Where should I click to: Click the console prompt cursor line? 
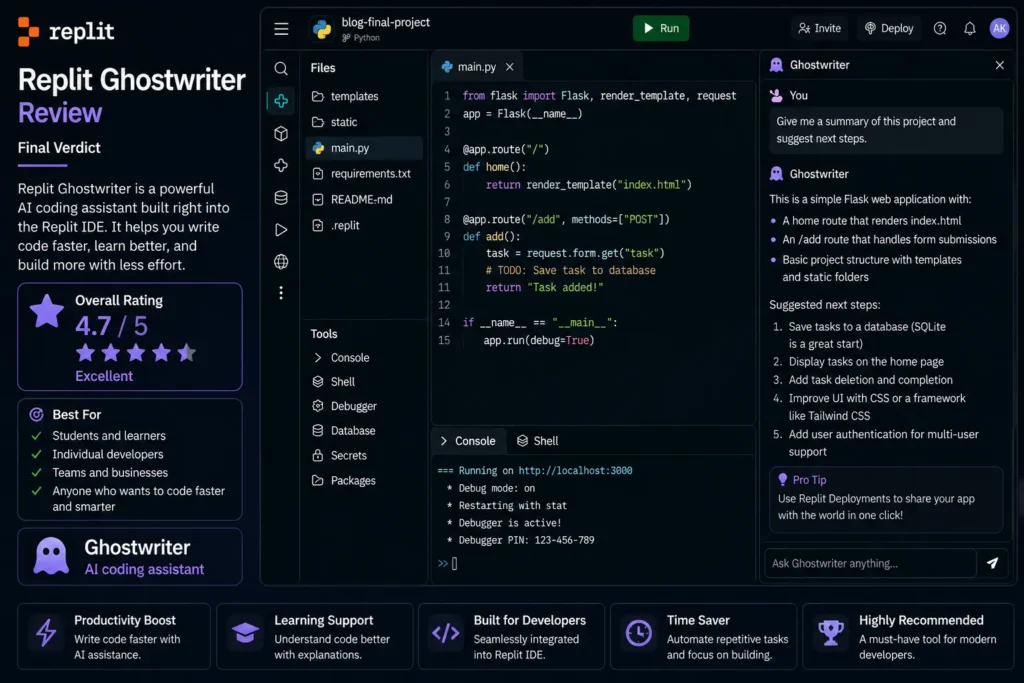click(x=448, y=563)
